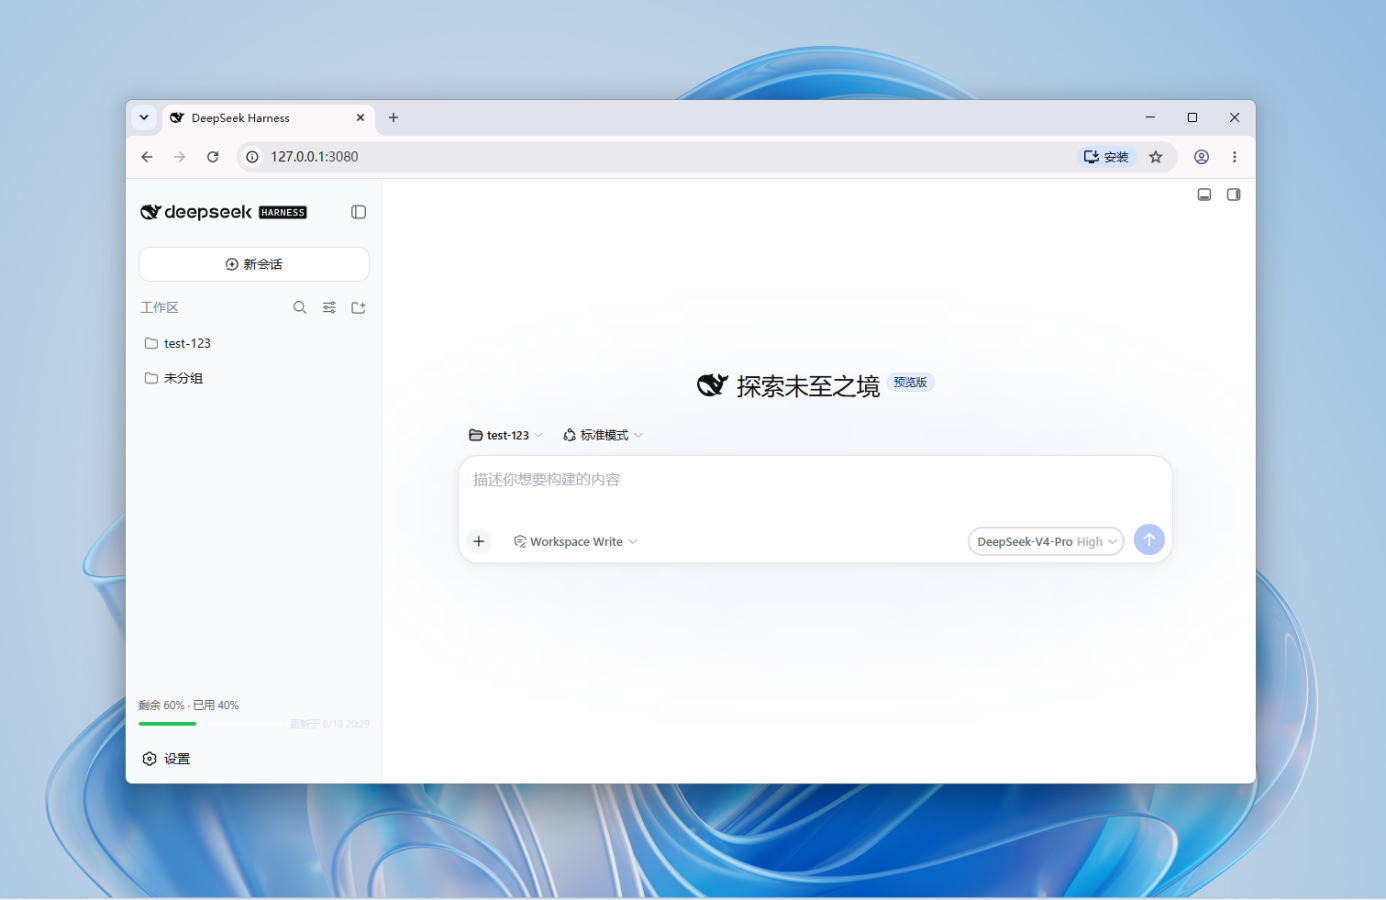The width and height of the screenshot is (1386, 900).
Task: Toggle the bottom panel layout icon
Action: coord(1204,194)
